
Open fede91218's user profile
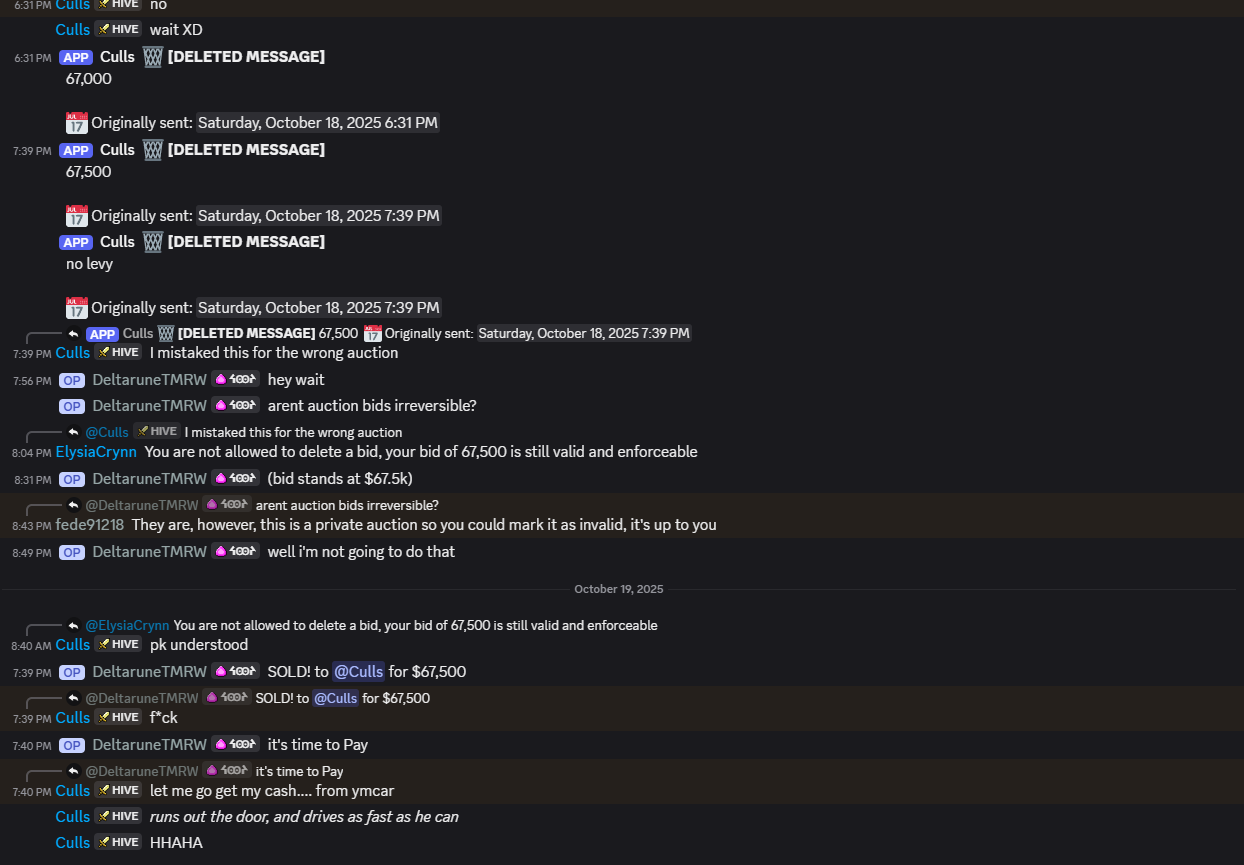pos(90,525)
